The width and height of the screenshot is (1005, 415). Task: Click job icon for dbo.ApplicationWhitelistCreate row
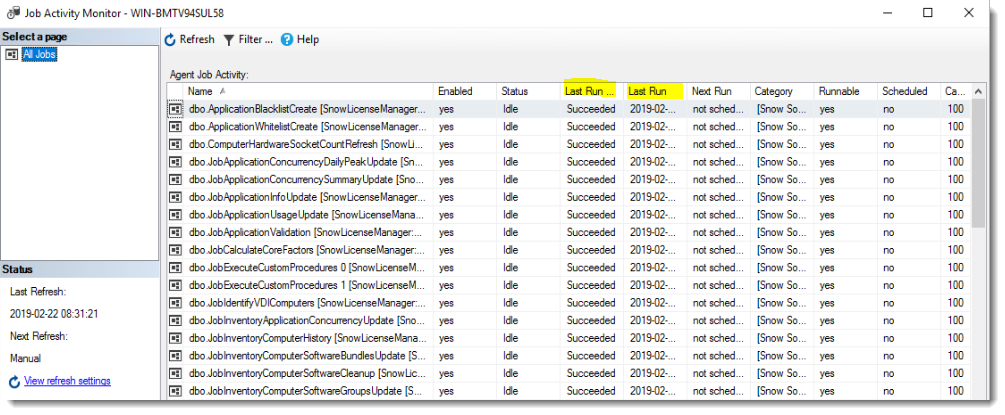(175, 127)
